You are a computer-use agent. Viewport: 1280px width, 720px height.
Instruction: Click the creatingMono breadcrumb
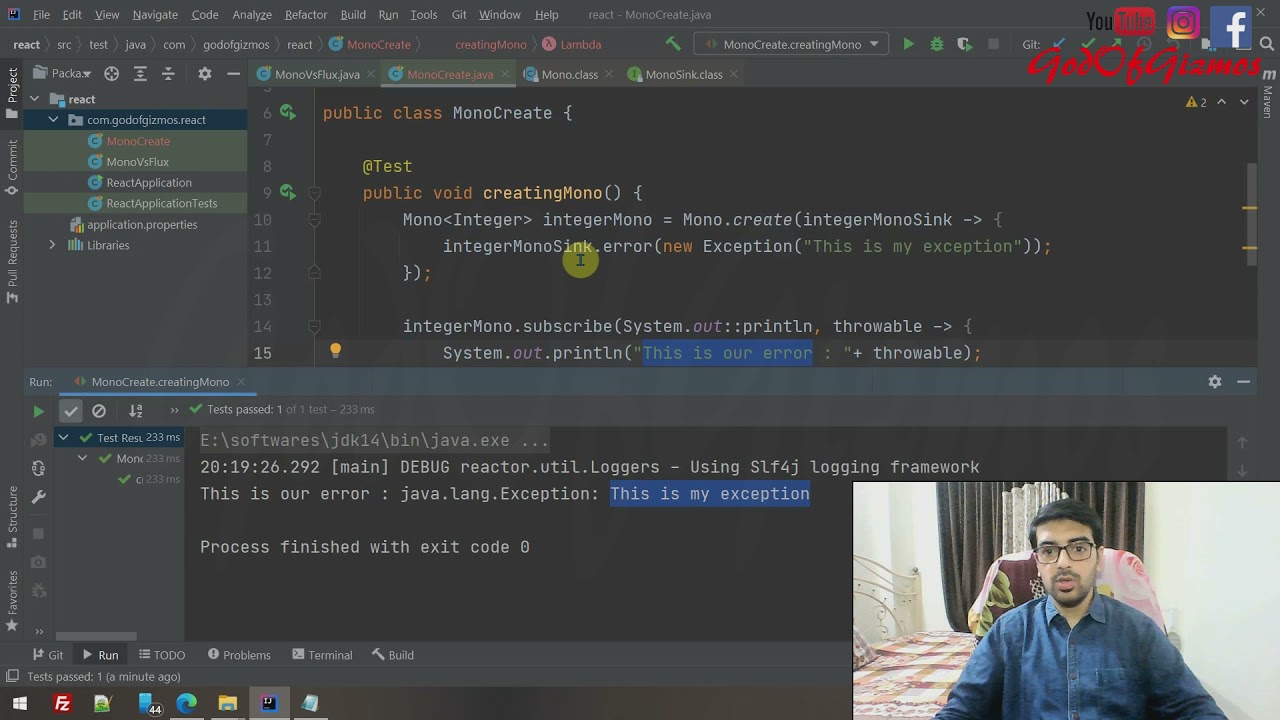click(x=490, y=45)
